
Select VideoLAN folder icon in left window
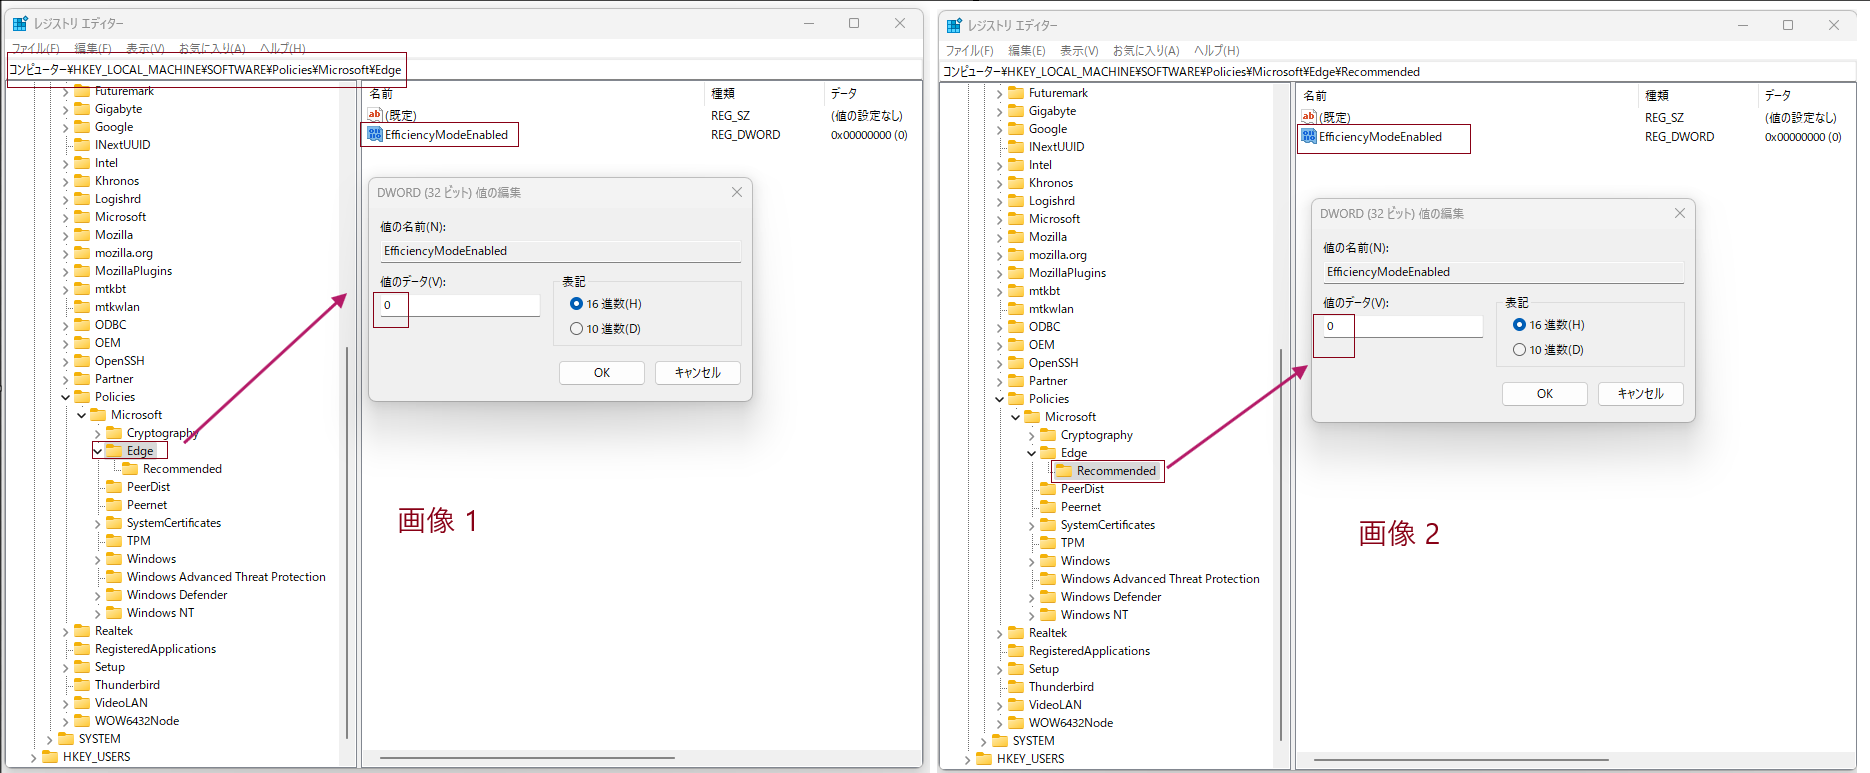pyautogui.click(x=82, y=703)
